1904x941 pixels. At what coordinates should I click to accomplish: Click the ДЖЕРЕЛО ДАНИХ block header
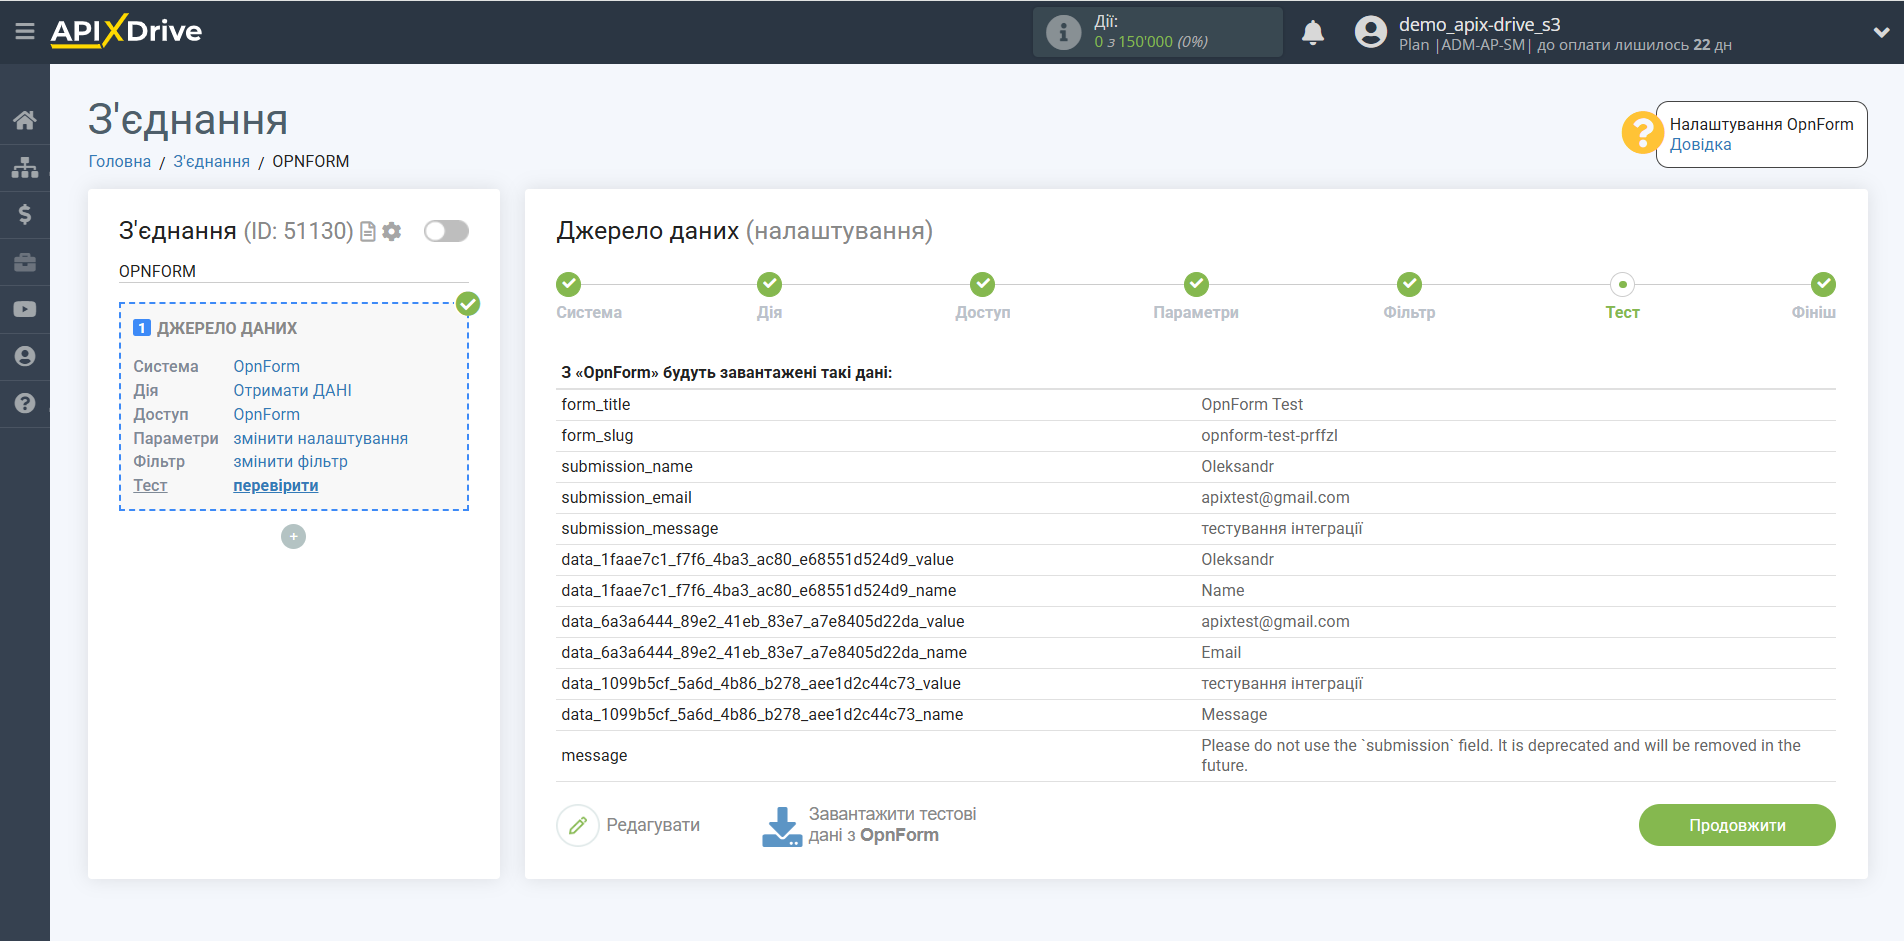[x=227, y=328]
